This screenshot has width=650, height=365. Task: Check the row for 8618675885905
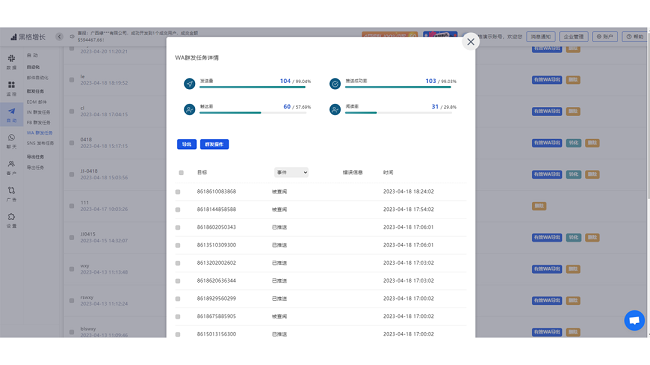pyautogui.click(x=178, y=316)
